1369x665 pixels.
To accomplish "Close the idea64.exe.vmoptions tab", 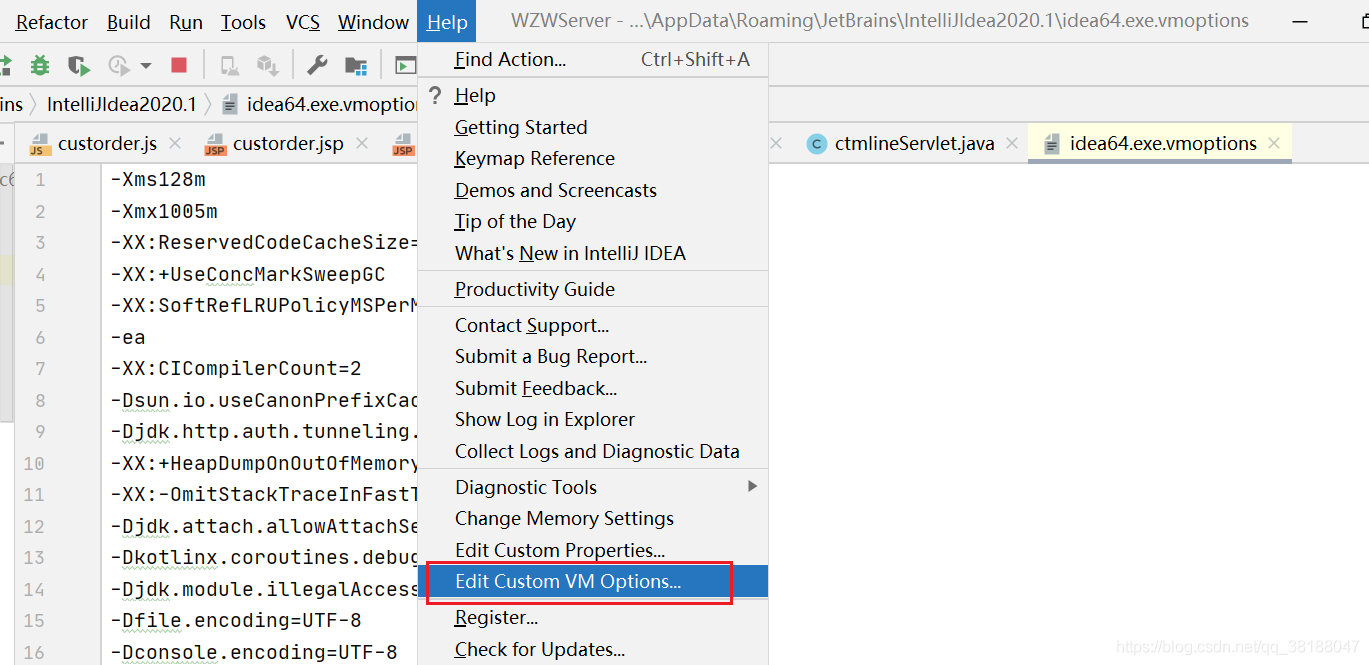I will (1274, 143).
